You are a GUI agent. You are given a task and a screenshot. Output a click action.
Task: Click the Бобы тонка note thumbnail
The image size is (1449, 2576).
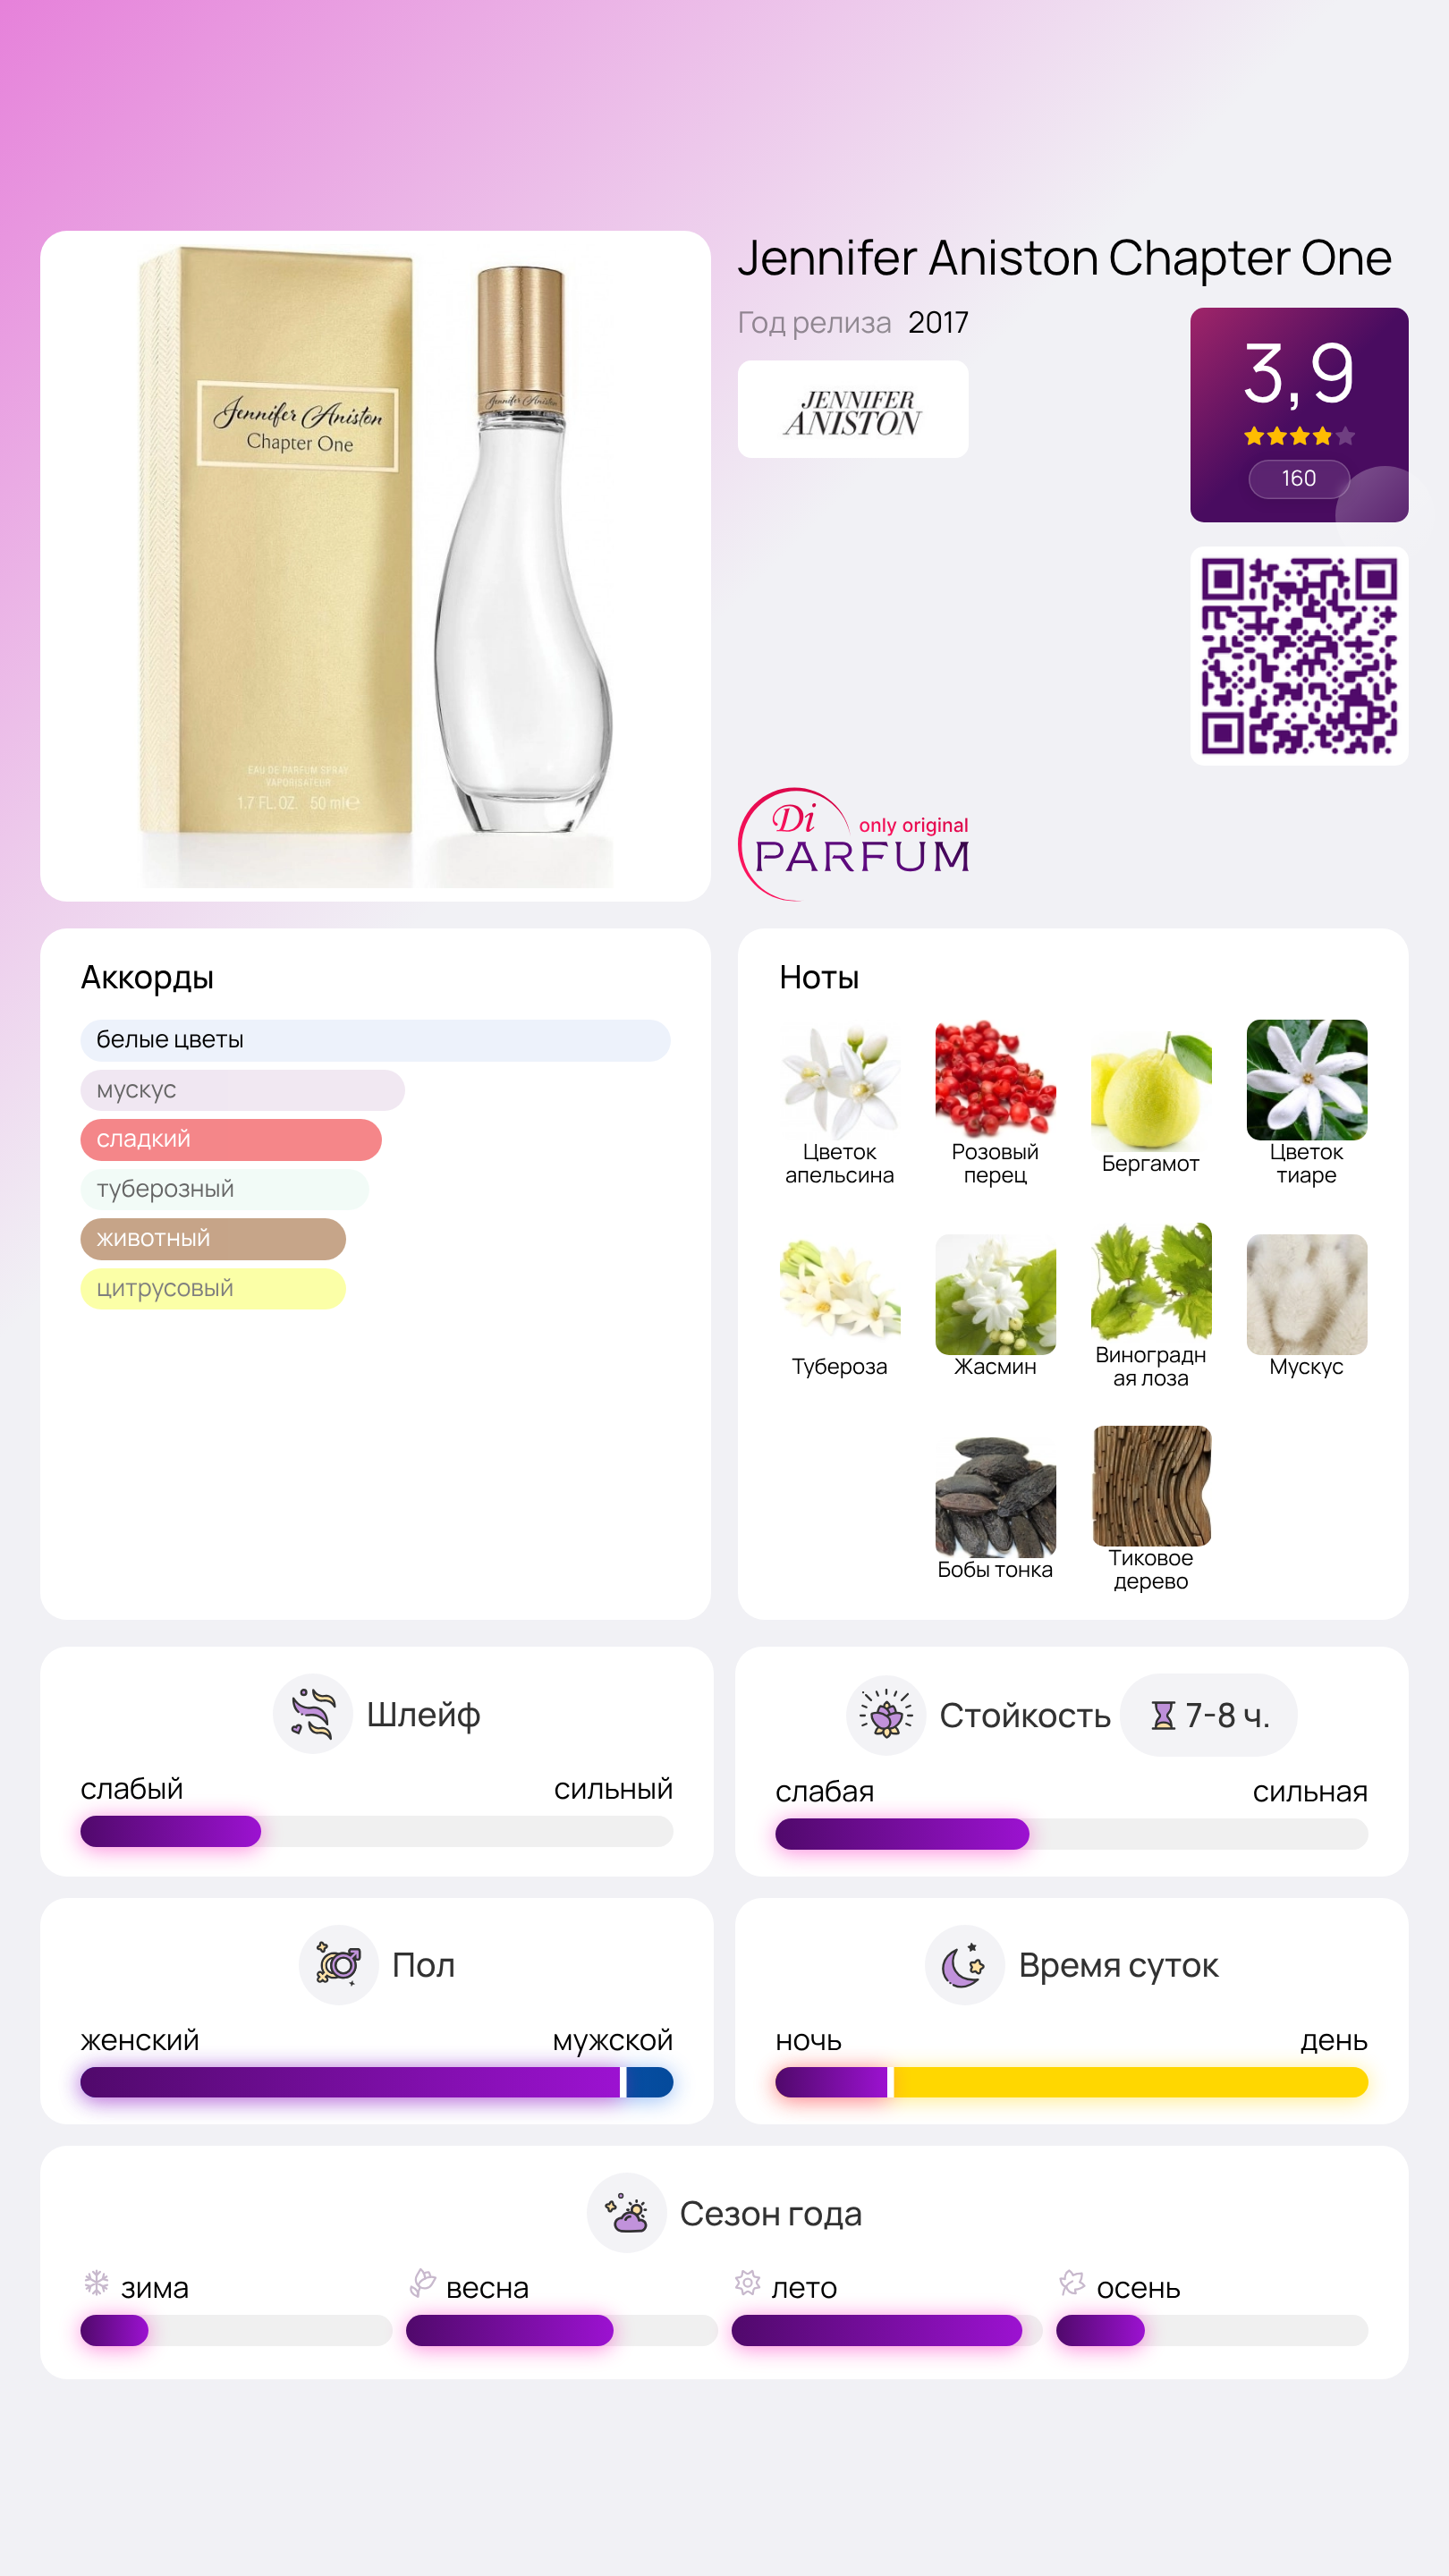pyautogui.click(x=995, y=1497)
